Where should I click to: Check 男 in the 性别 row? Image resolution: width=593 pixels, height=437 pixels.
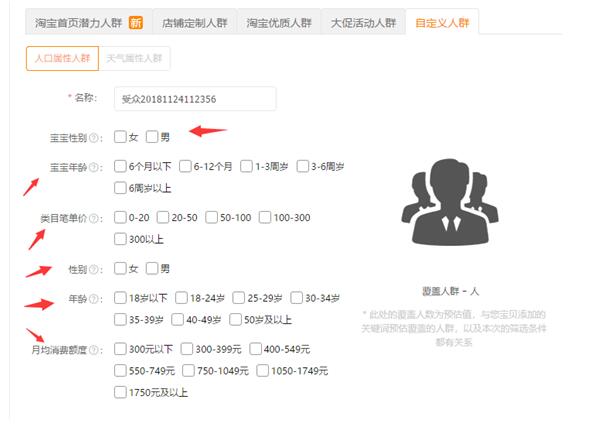[152, 268]
